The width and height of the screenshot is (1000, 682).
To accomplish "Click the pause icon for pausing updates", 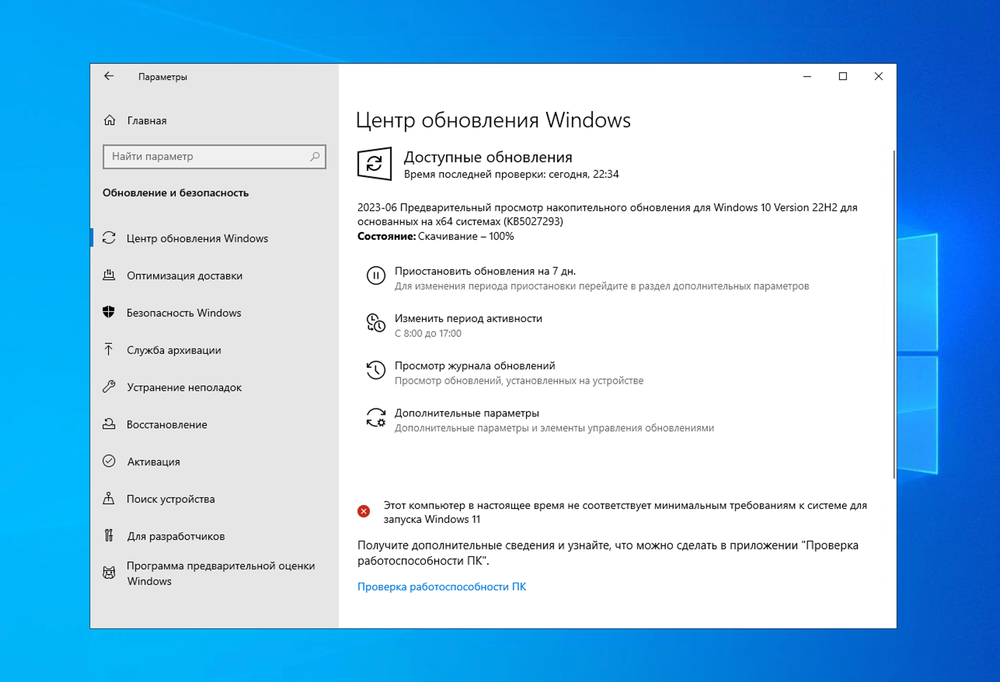I will coord(376,276).
